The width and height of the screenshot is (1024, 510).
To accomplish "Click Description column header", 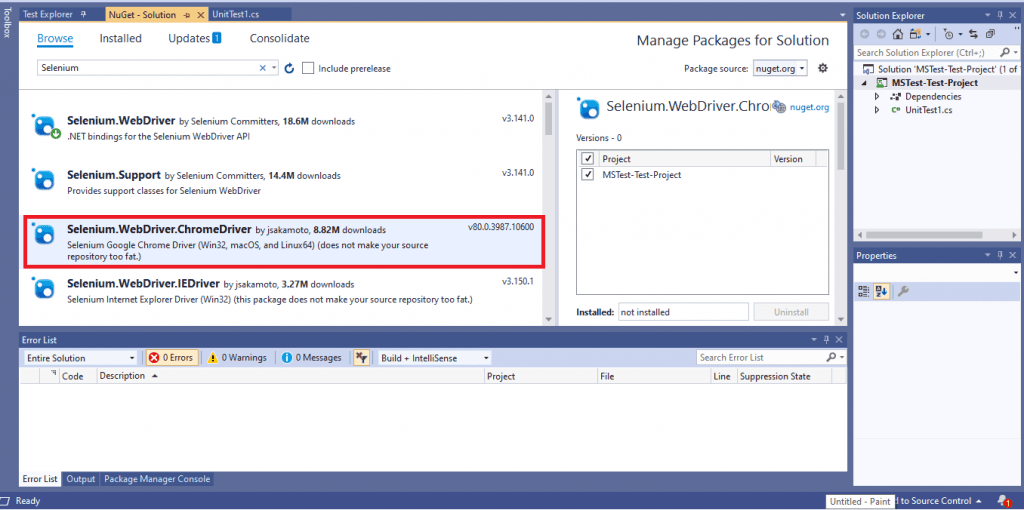I will point(291,376).
